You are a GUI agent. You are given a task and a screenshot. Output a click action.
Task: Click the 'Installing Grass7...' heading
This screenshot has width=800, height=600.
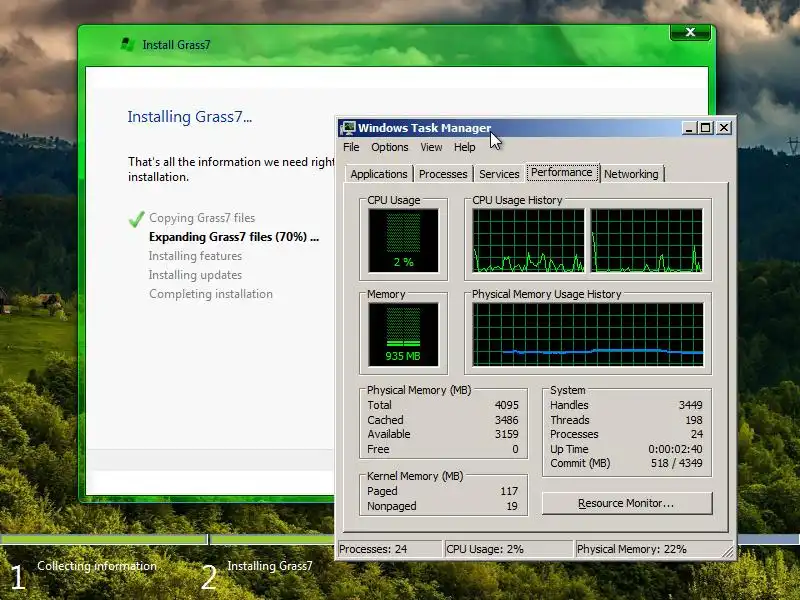[x=190, y=117]
